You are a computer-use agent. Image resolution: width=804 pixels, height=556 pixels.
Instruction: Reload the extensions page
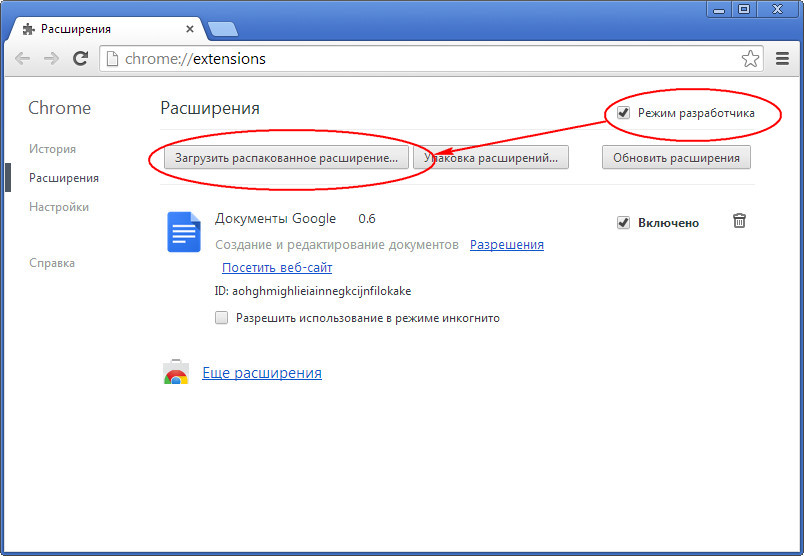click(81, 58)
